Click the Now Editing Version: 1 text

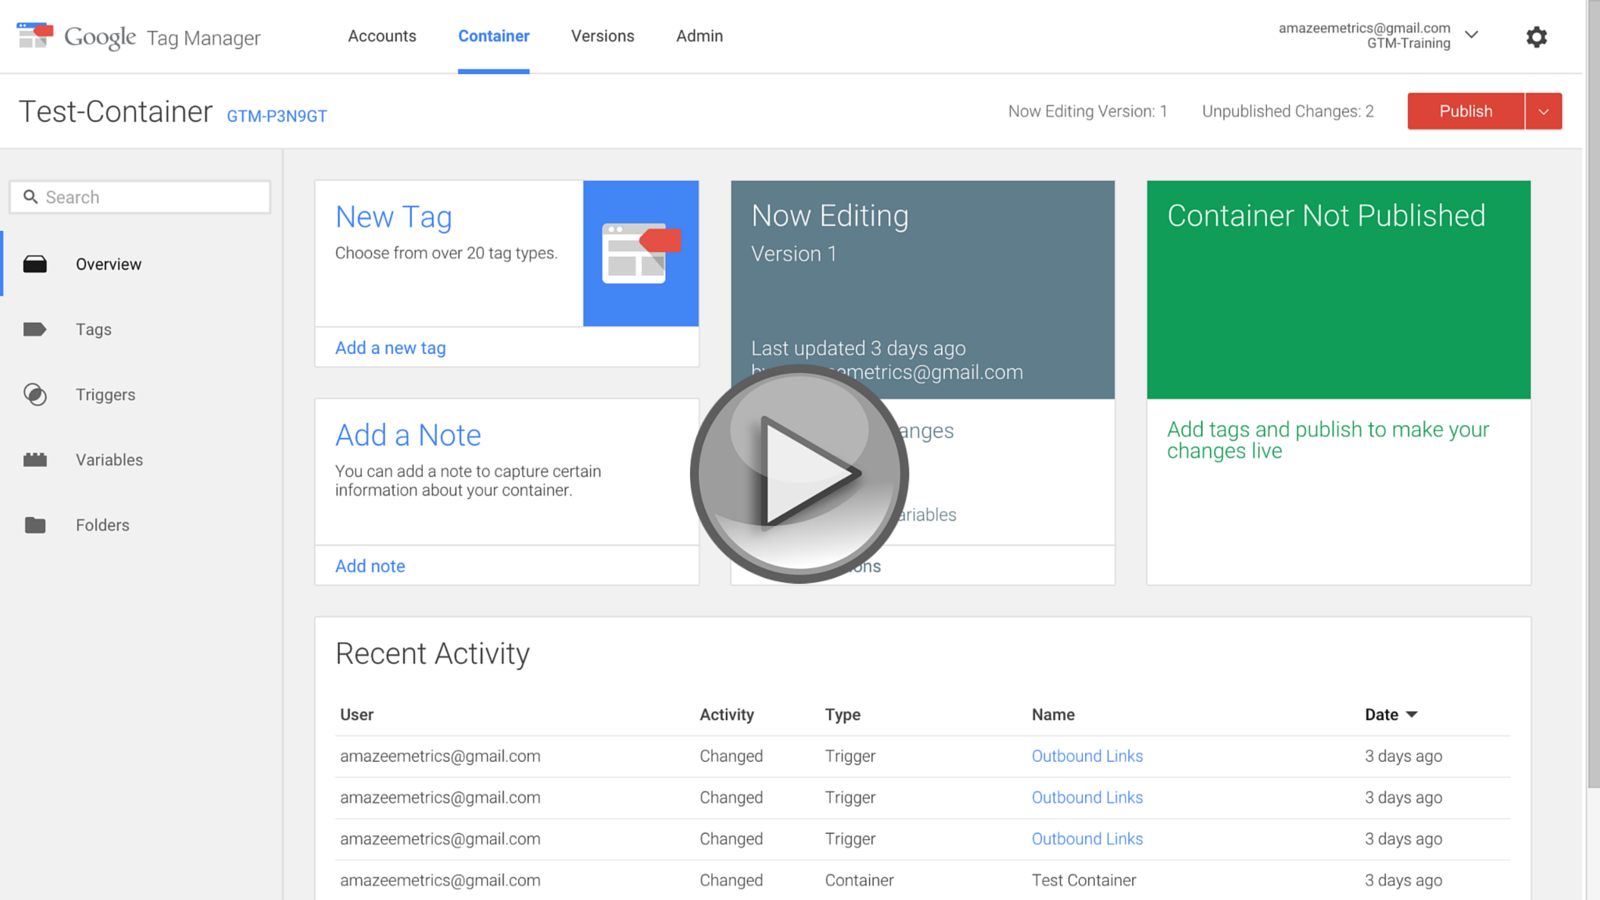coord(1088,111)
